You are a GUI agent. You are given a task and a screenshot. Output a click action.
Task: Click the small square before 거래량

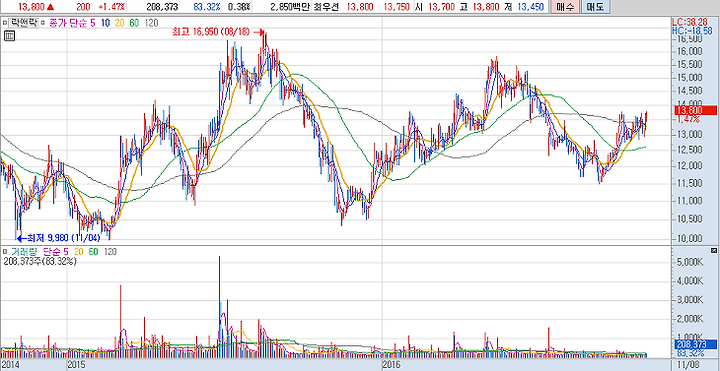click(4, 252)
